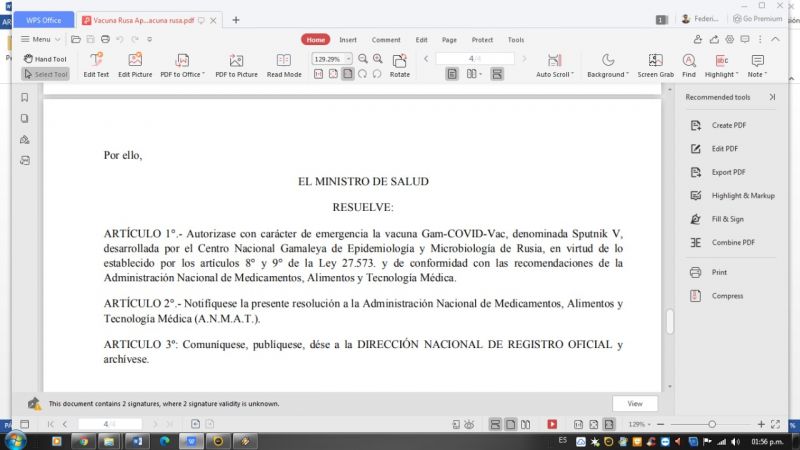Open the Page tab
Screen dimensions: 800x450
[x=449, y=40]
